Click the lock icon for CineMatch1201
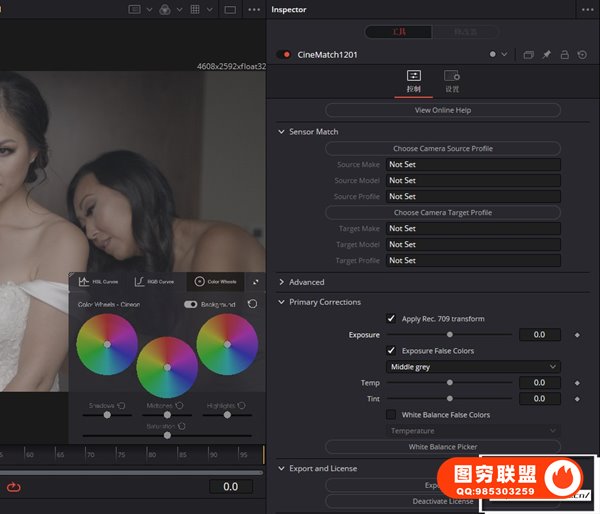 (564, 54)
